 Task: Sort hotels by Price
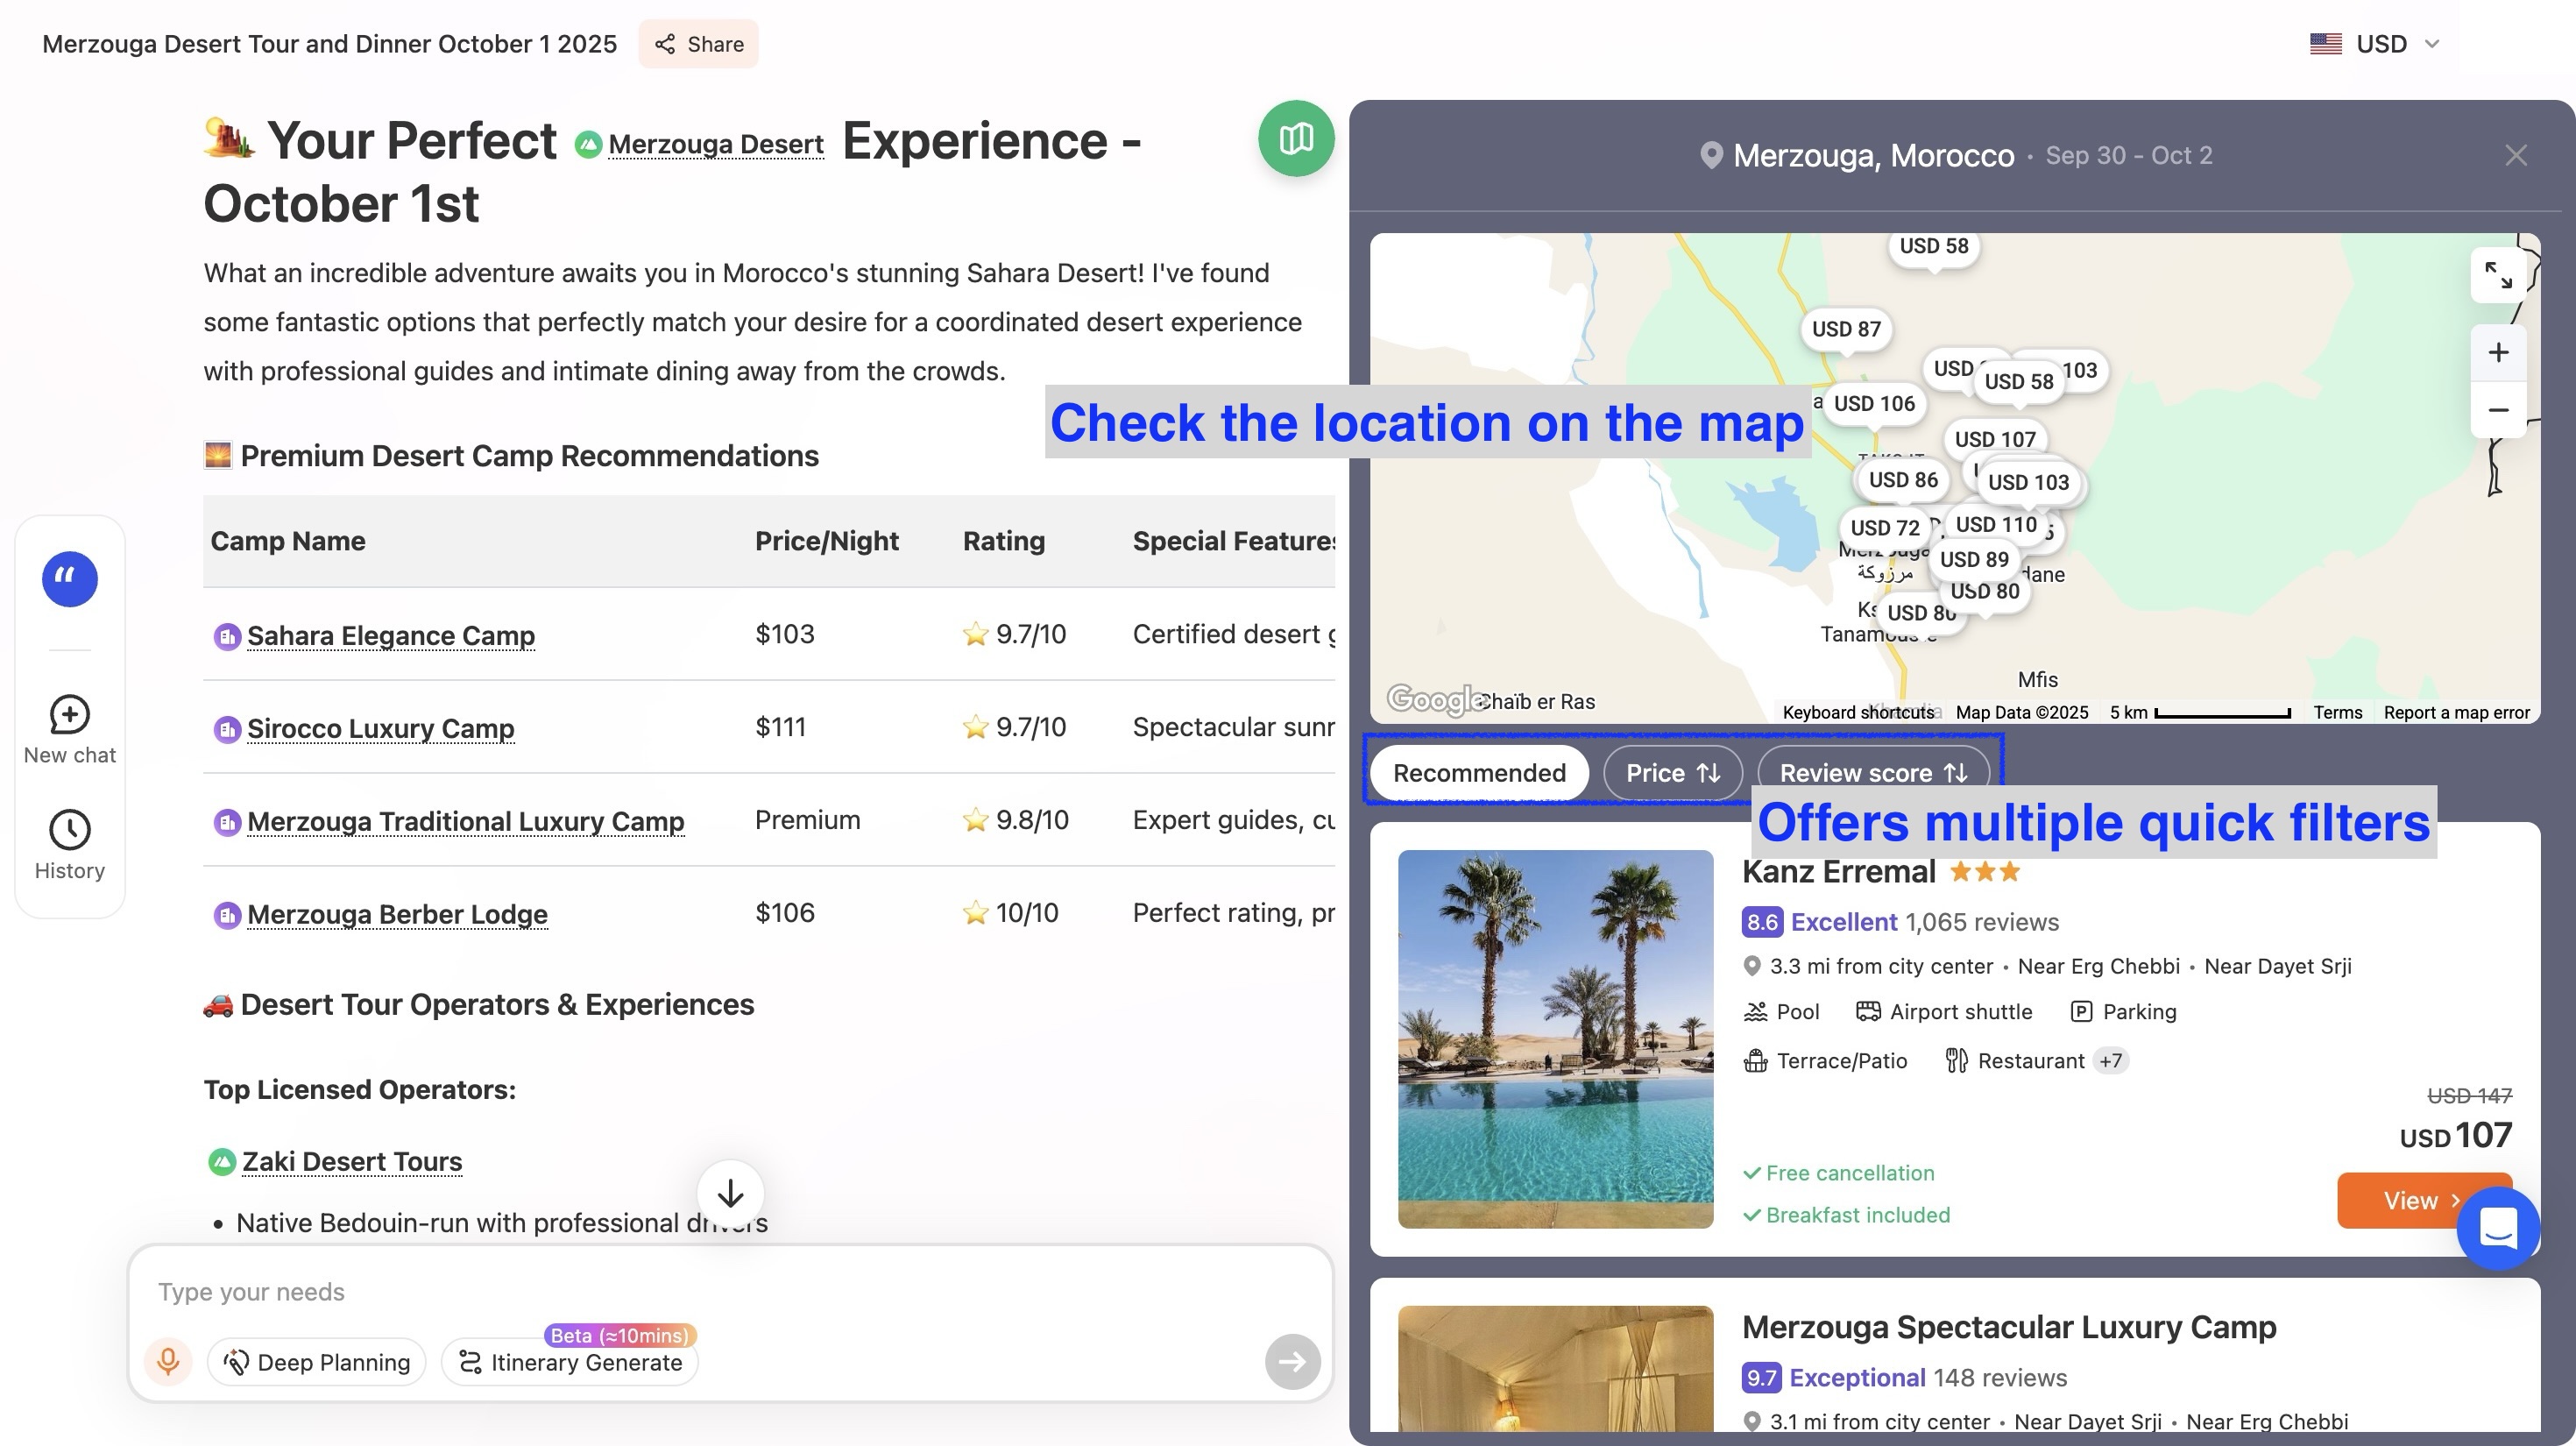1673,773
